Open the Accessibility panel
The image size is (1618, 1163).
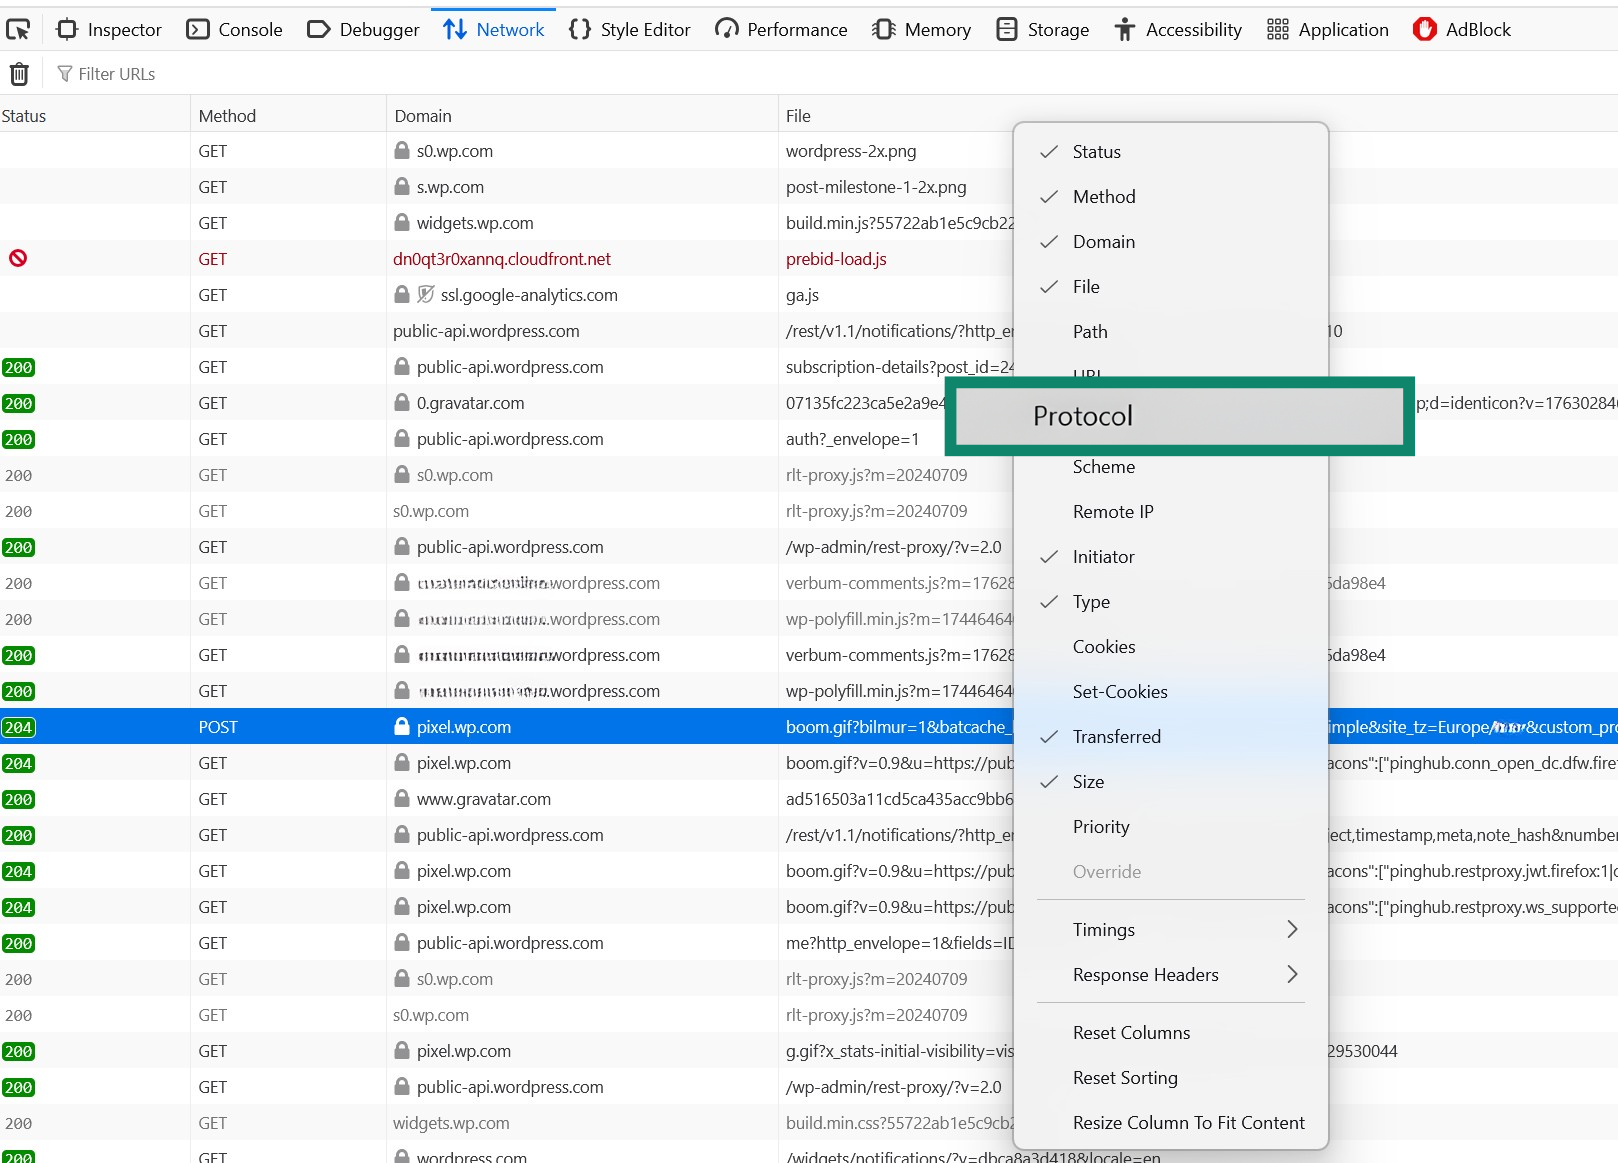(1178, 29)
